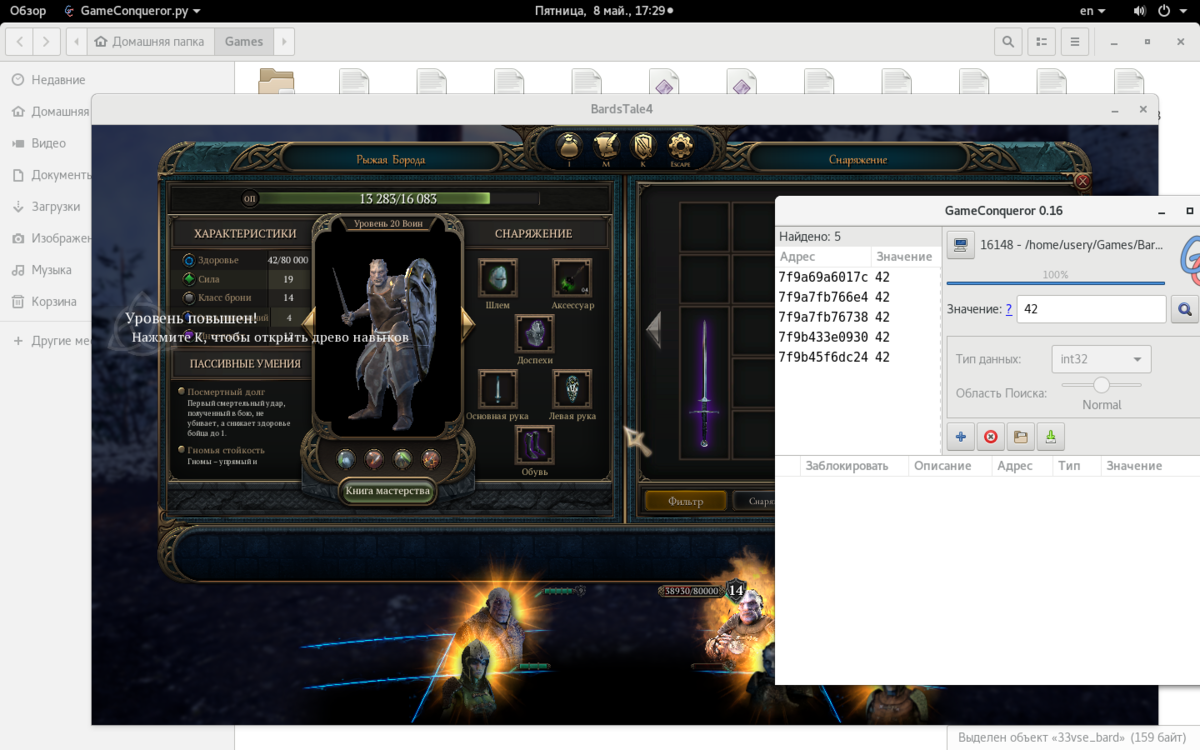Click file manager search icon
Screen dimensions: 1200x750
(x=1008, y=42)
